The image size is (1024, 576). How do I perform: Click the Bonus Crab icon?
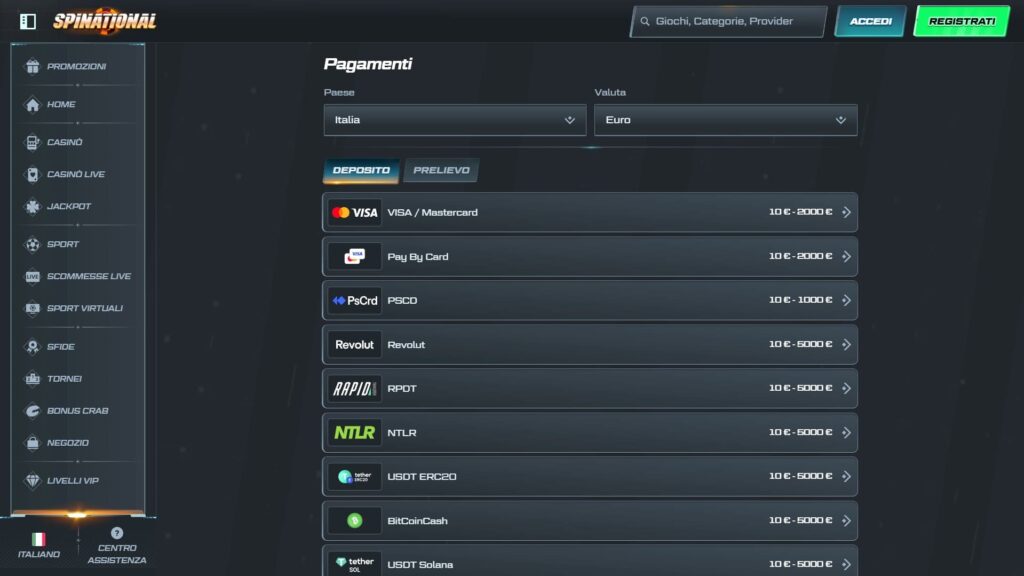point(32,411)
